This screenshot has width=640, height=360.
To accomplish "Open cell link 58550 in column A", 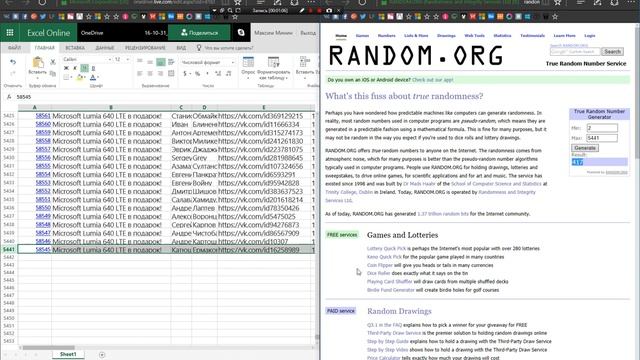I will click(43, 208).
